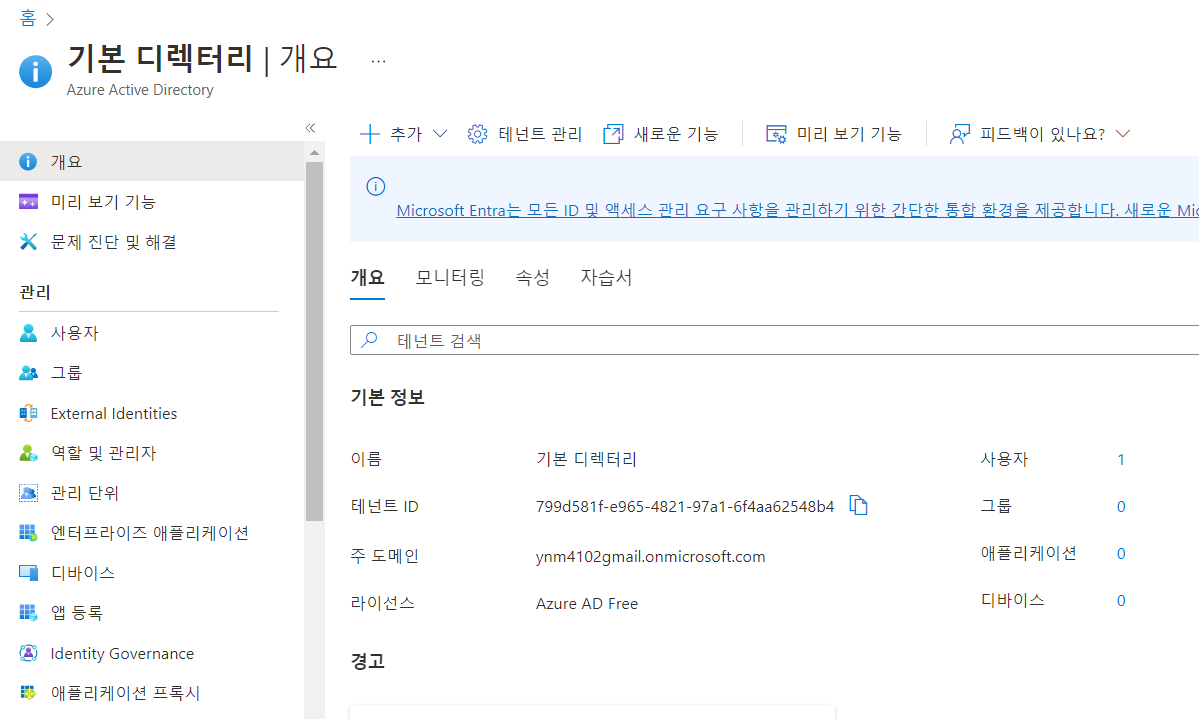Click the sidebar scrollbar up arrow
Screen dimensions: 1199x719
pyautogui.click(x=314, y=153)
